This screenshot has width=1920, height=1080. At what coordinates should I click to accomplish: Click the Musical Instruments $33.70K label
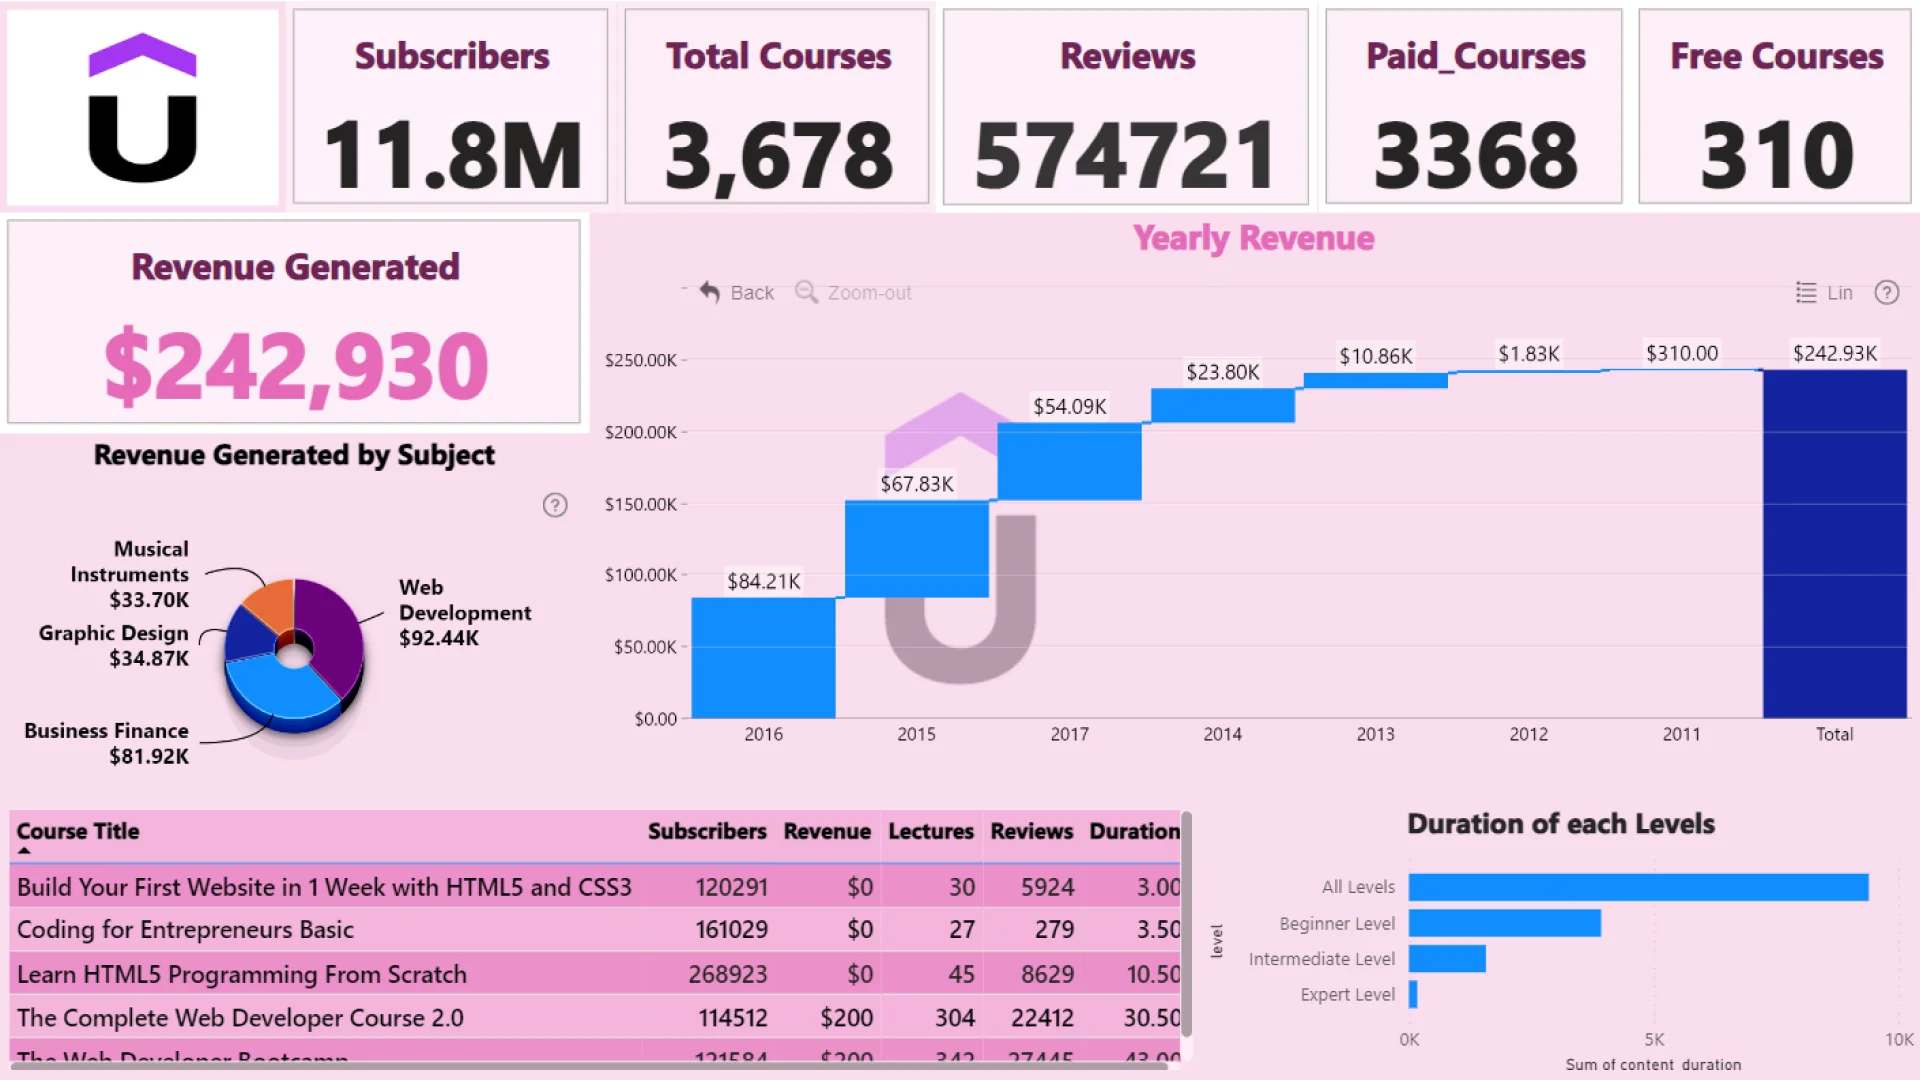click(129, 574)
